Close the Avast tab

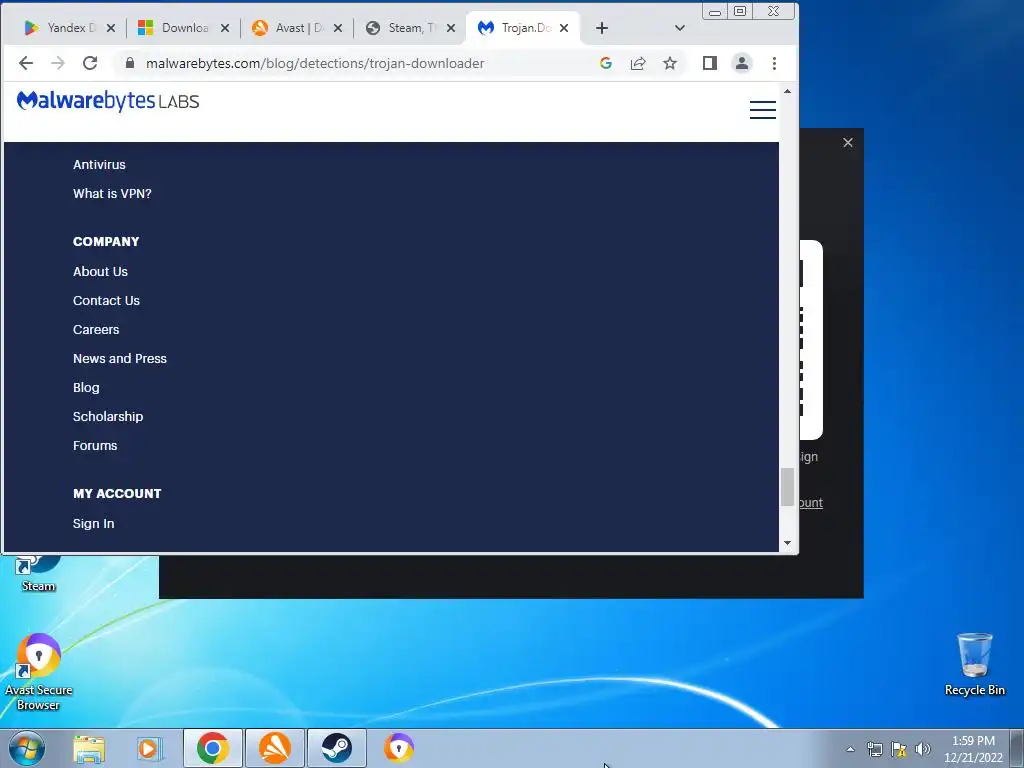[x=338, y=28]
